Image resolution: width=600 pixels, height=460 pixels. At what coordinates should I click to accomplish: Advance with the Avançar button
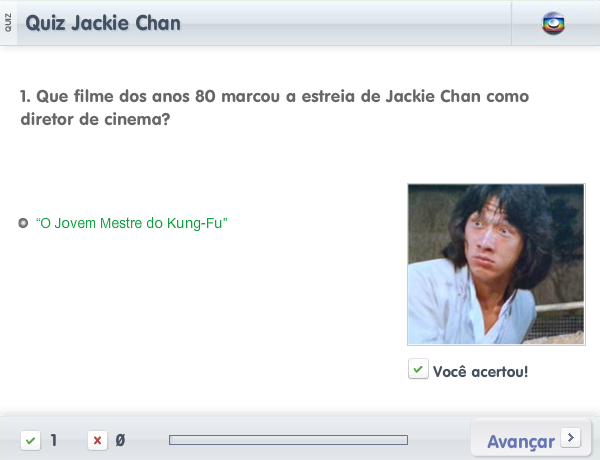pos(531,439)
